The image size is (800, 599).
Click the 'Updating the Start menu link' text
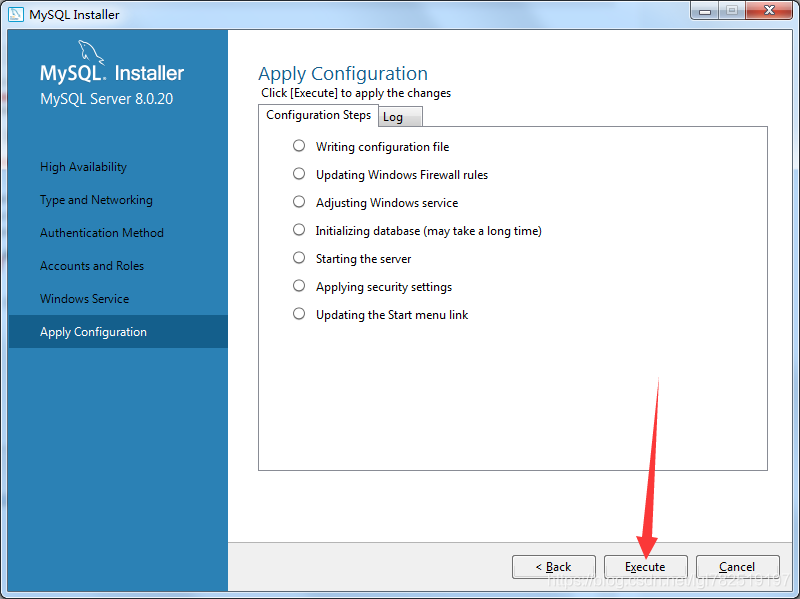(392, 315)
